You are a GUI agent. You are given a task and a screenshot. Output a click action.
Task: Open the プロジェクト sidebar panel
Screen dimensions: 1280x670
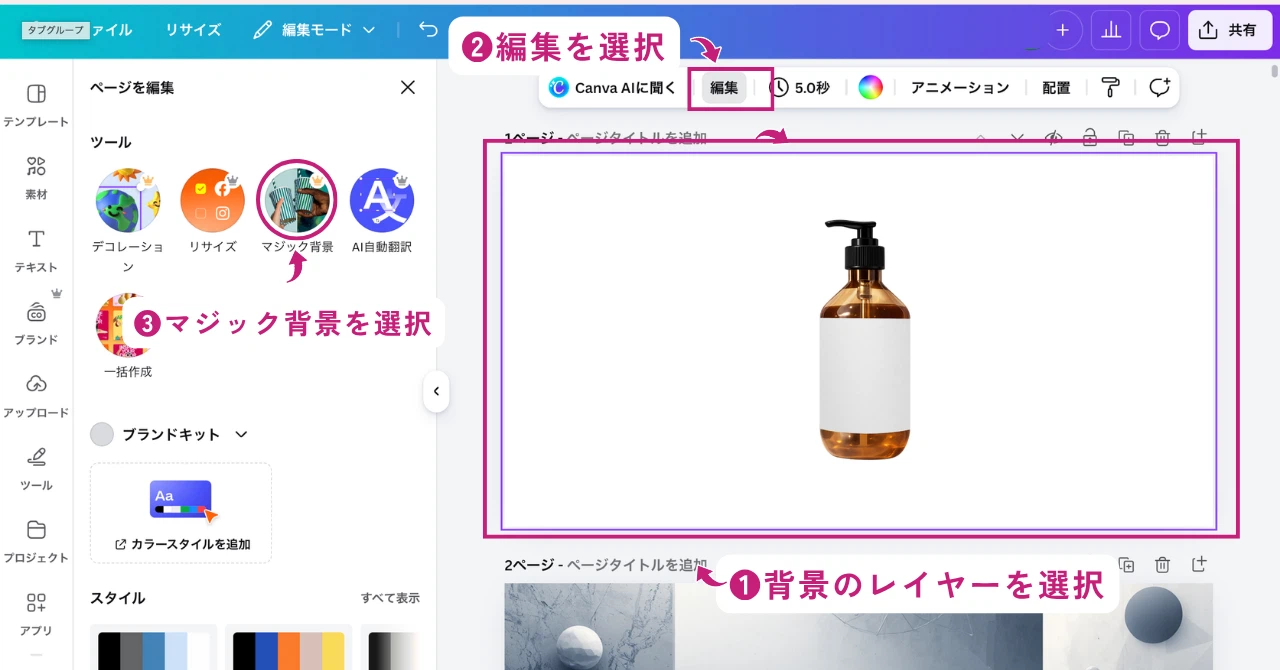(x=36, y=541)
